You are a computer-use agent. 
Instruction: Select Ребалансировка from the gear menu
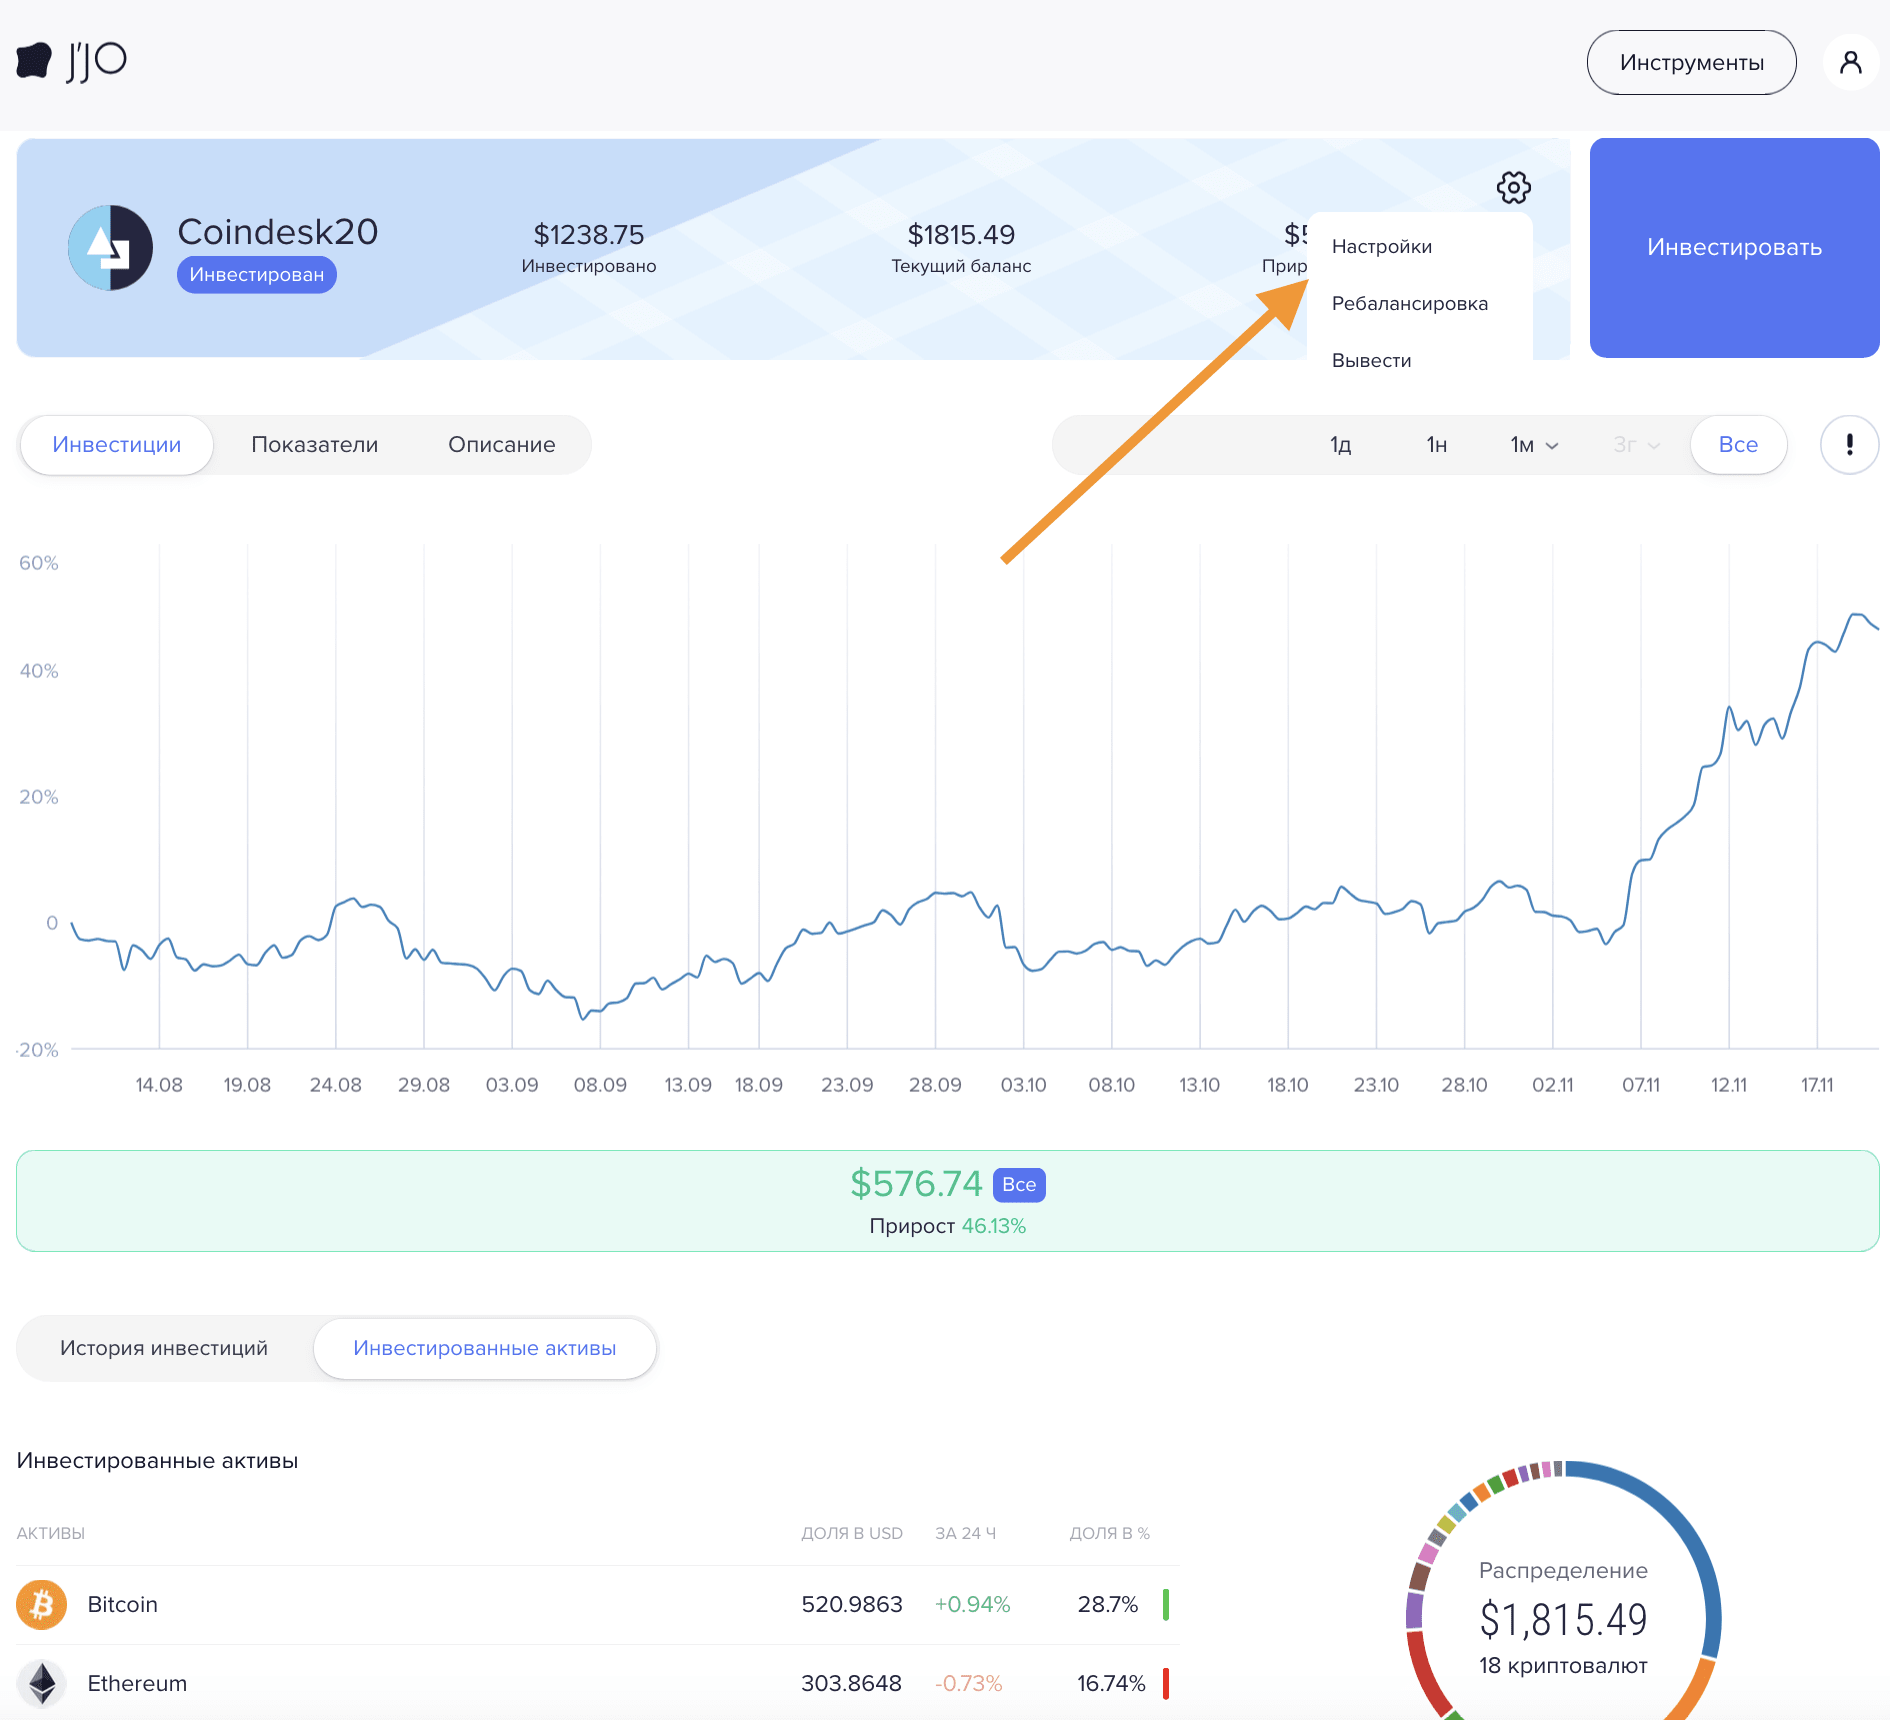[1409, 303]
